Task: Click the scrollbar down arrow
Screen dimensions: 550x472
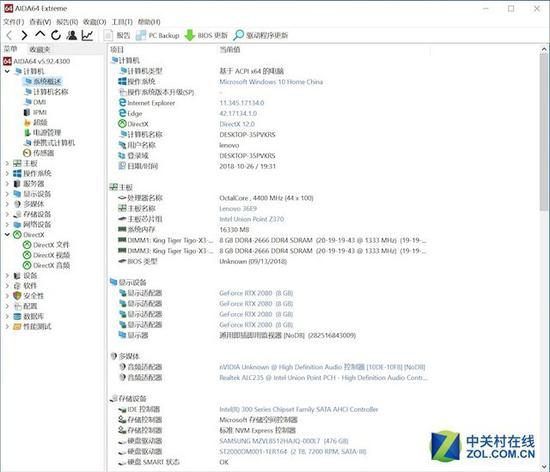Action: (x=544, y=467)
